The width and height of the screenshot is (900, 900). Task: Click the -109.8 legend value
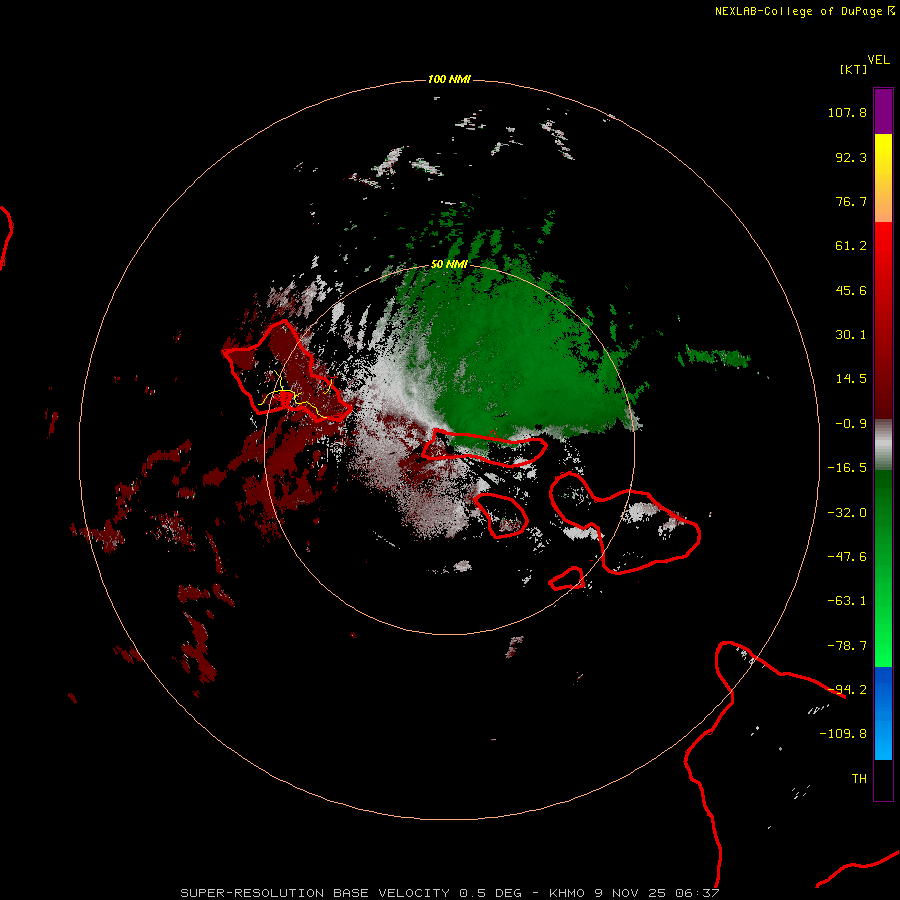pyautogui.click(x=843, y=734)
